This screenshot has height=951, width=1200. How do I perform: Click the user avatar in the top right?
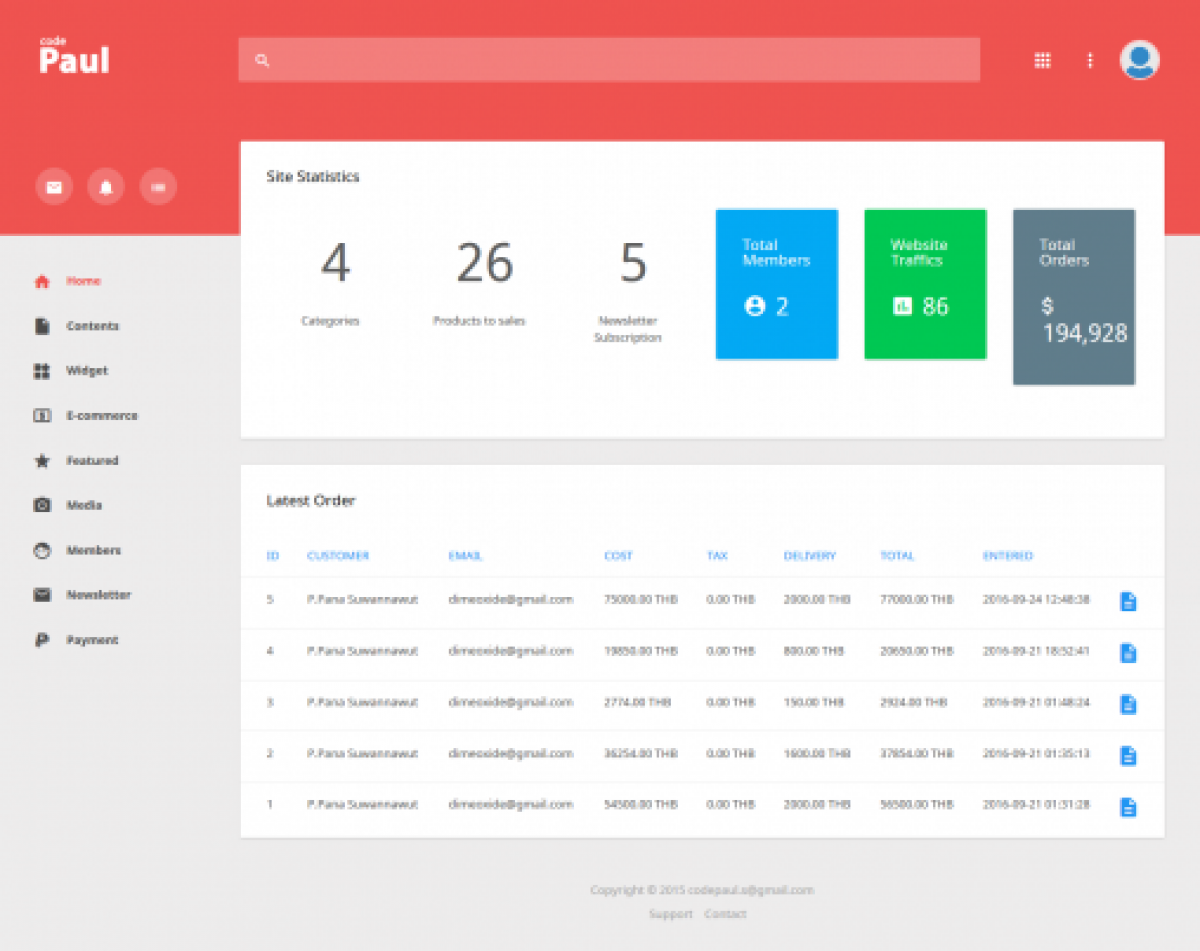[x=1139, y=60]
